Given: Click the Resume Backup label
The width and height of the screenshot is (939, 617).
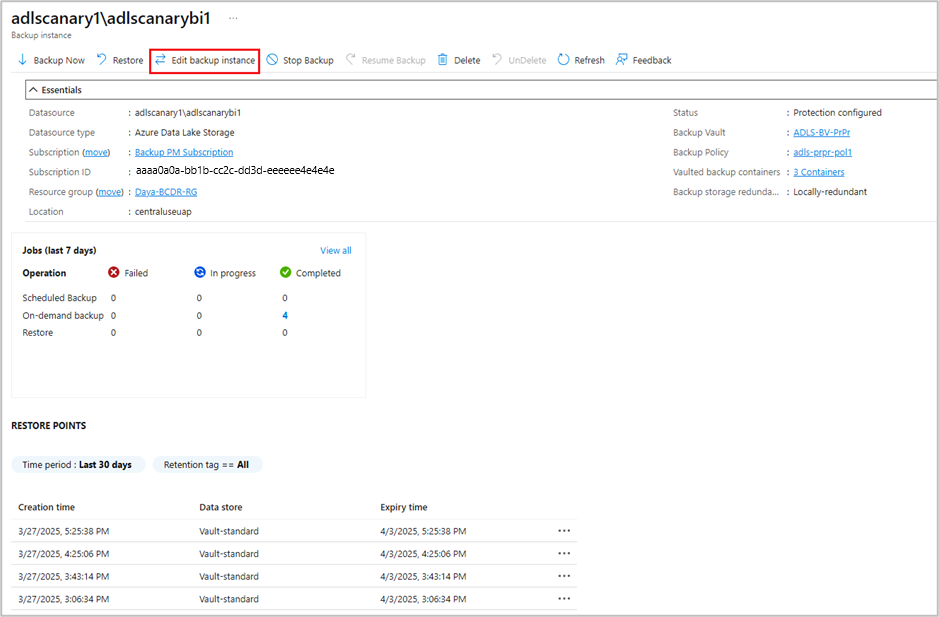Looking at the screenshot, I should (393, 61).
